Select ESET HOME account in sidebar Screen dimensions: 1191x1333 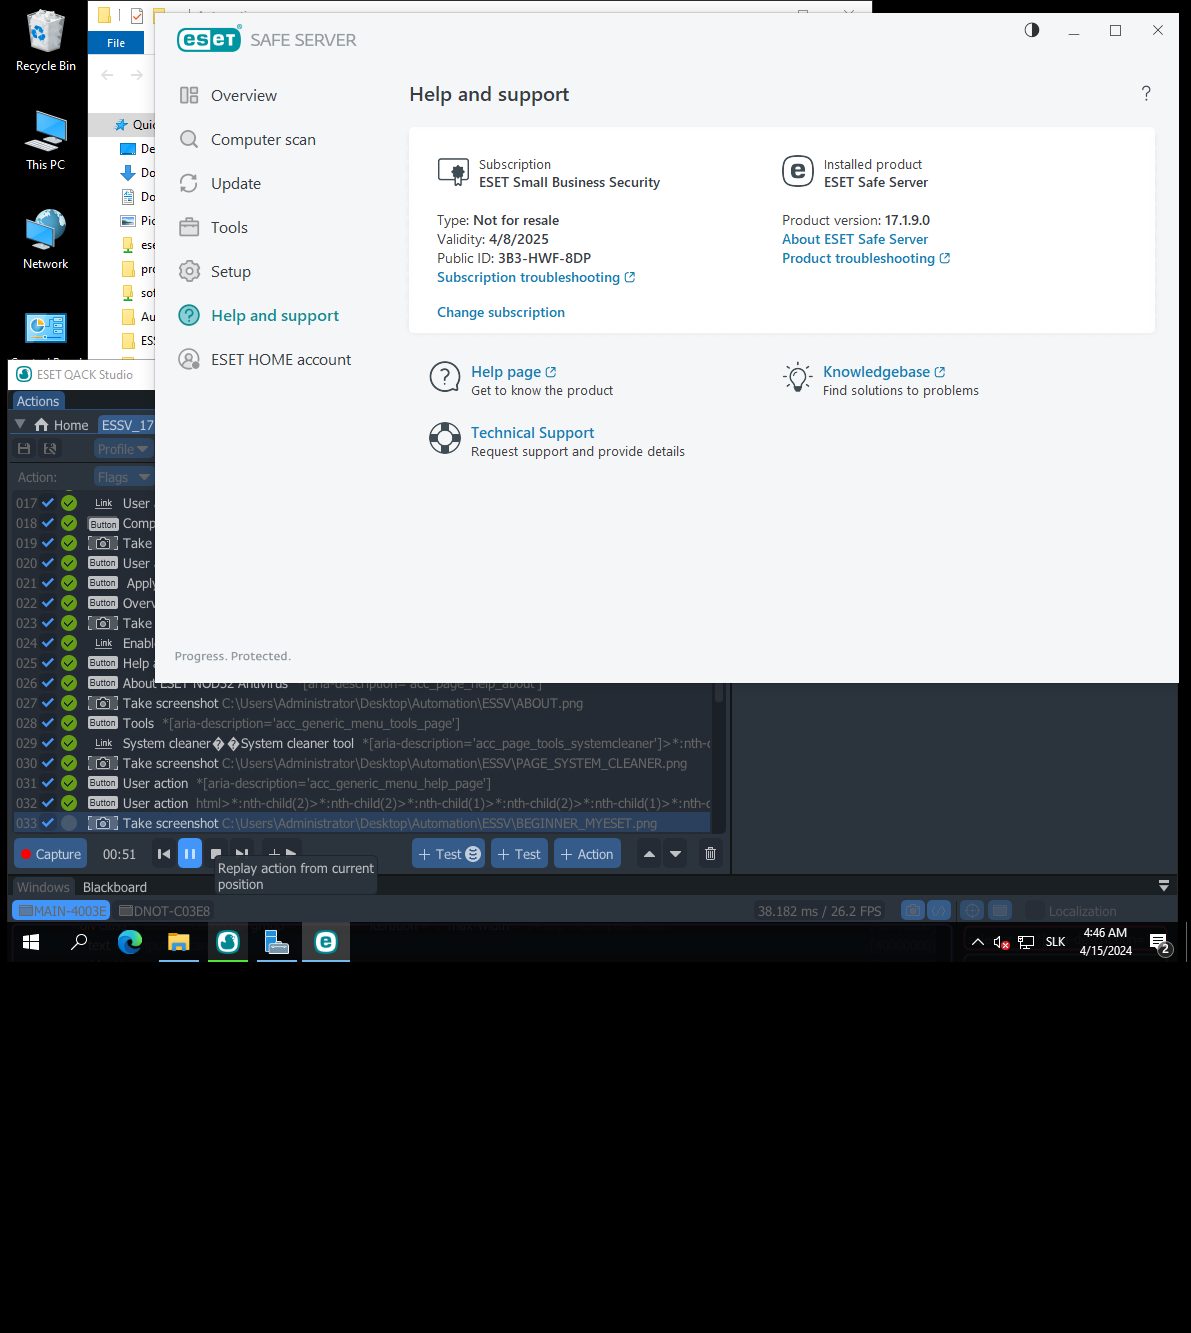pos(280,360)
